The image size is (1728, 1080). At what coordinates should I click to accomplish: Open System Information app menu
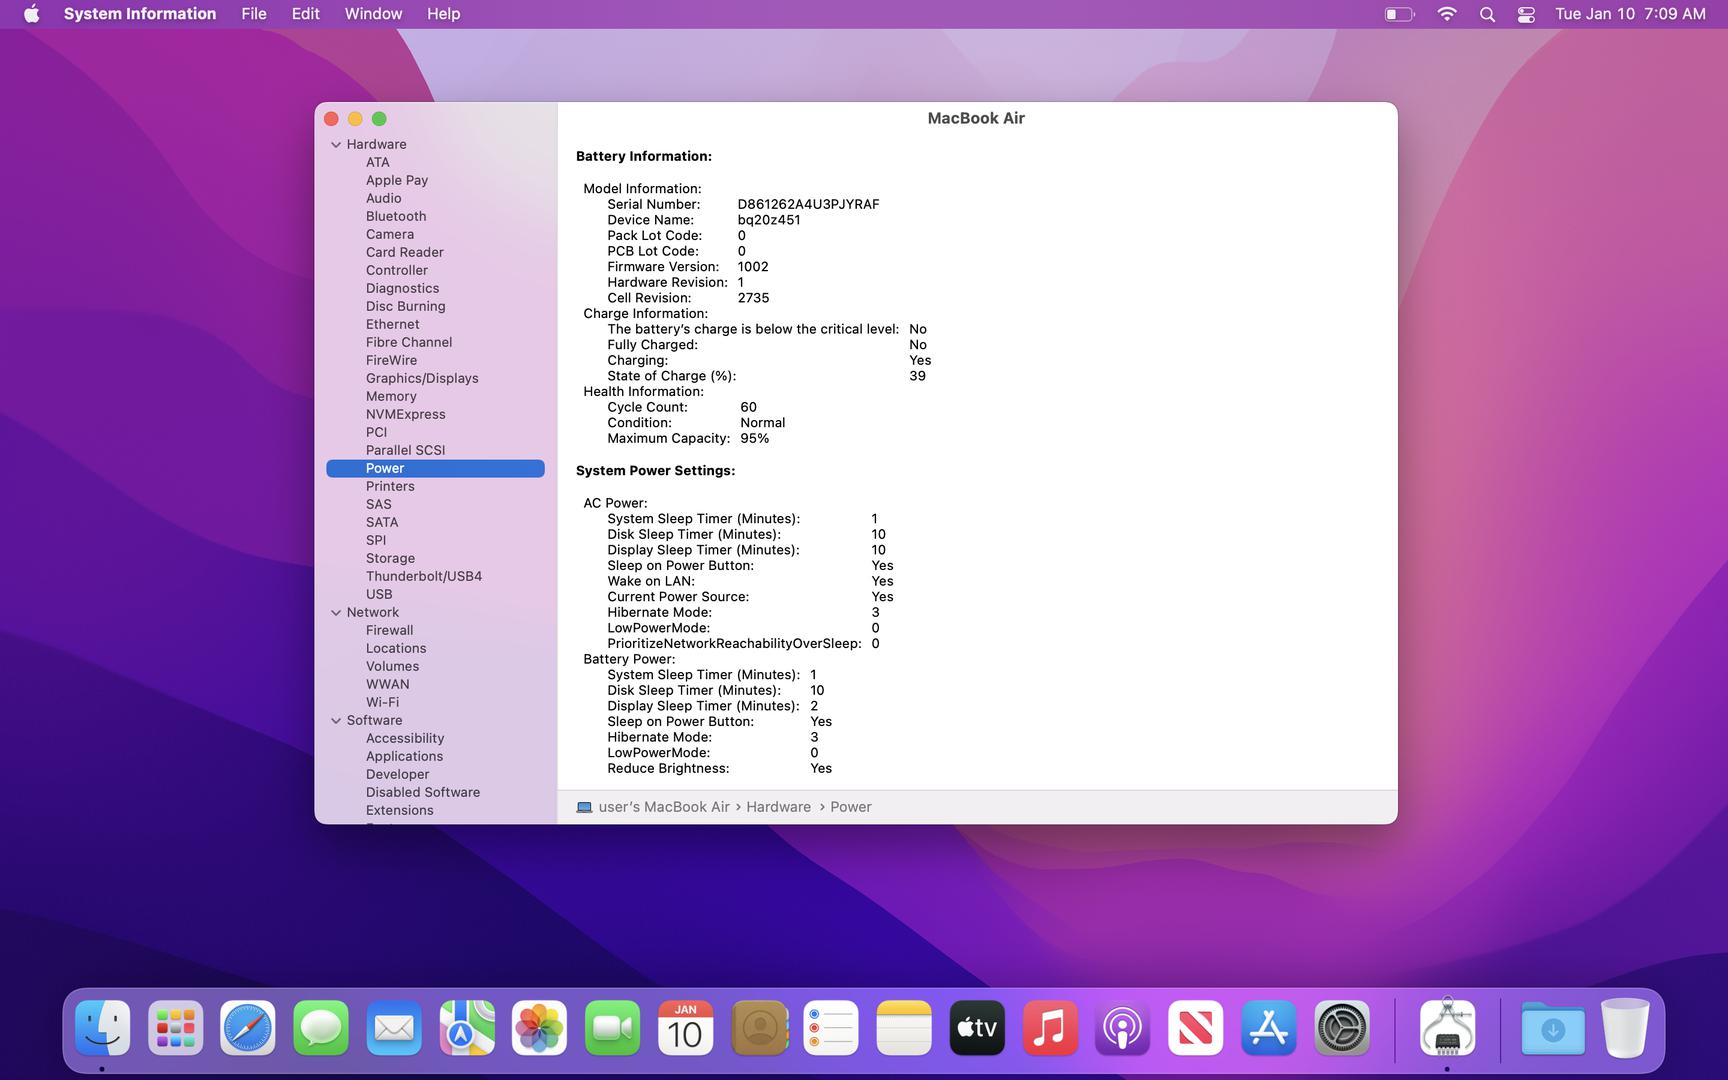coord(140,14)
